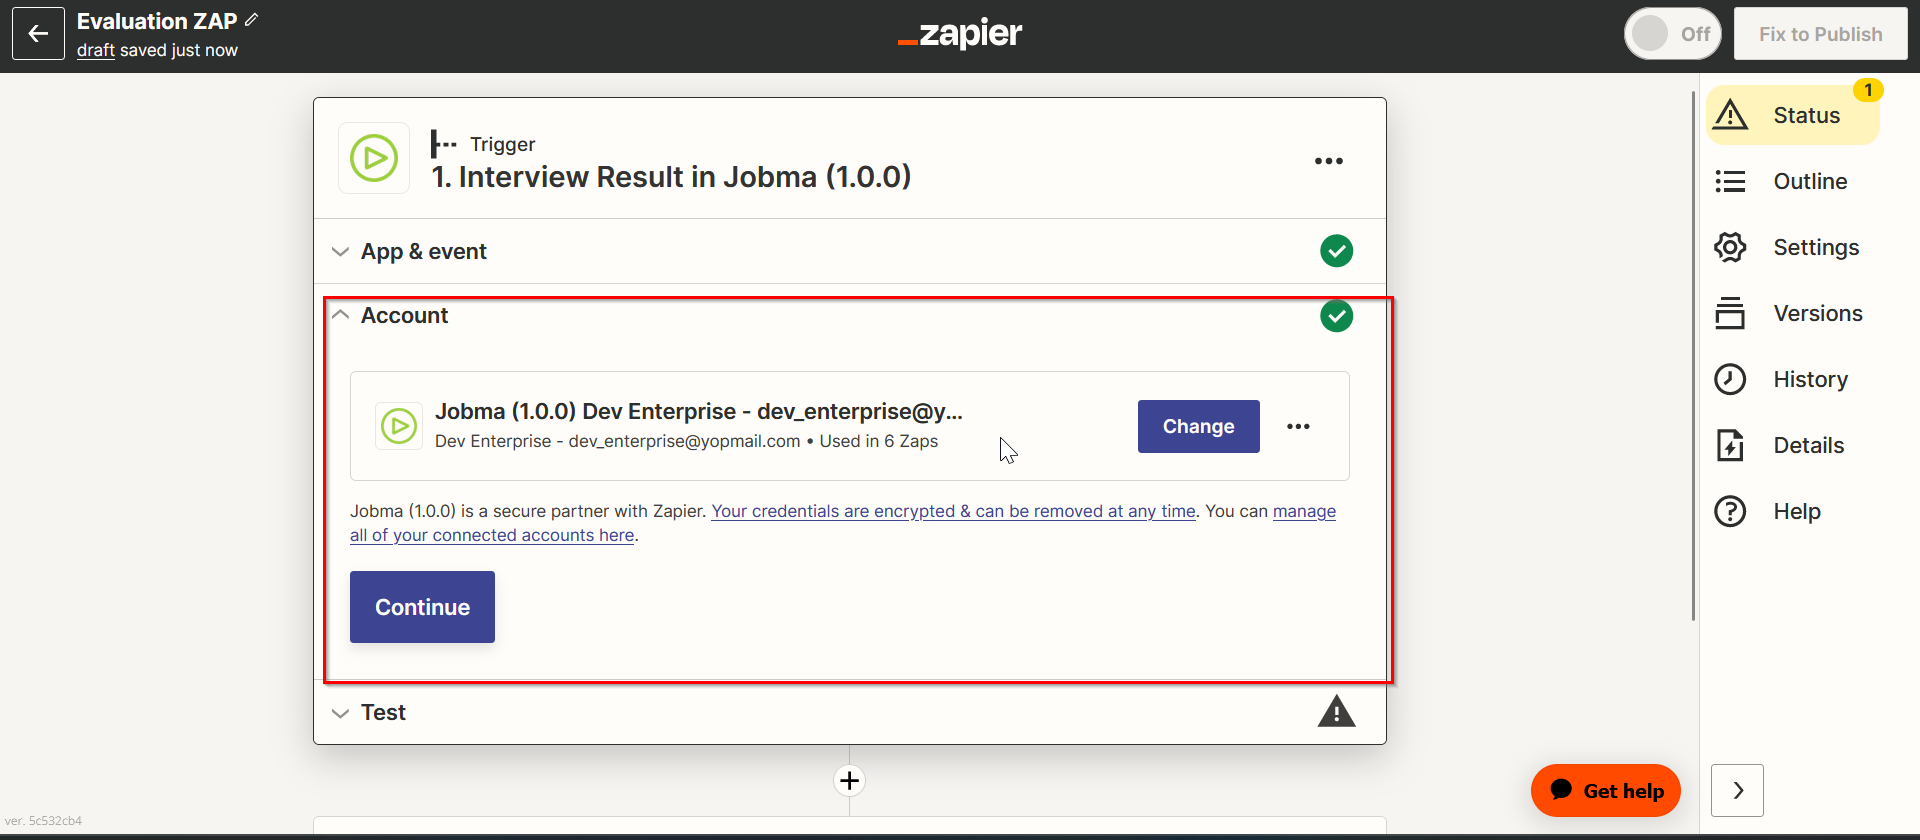1920x840 pixels.
Task: Click the Account section green checkmark
Action: tap(1336, 316)
